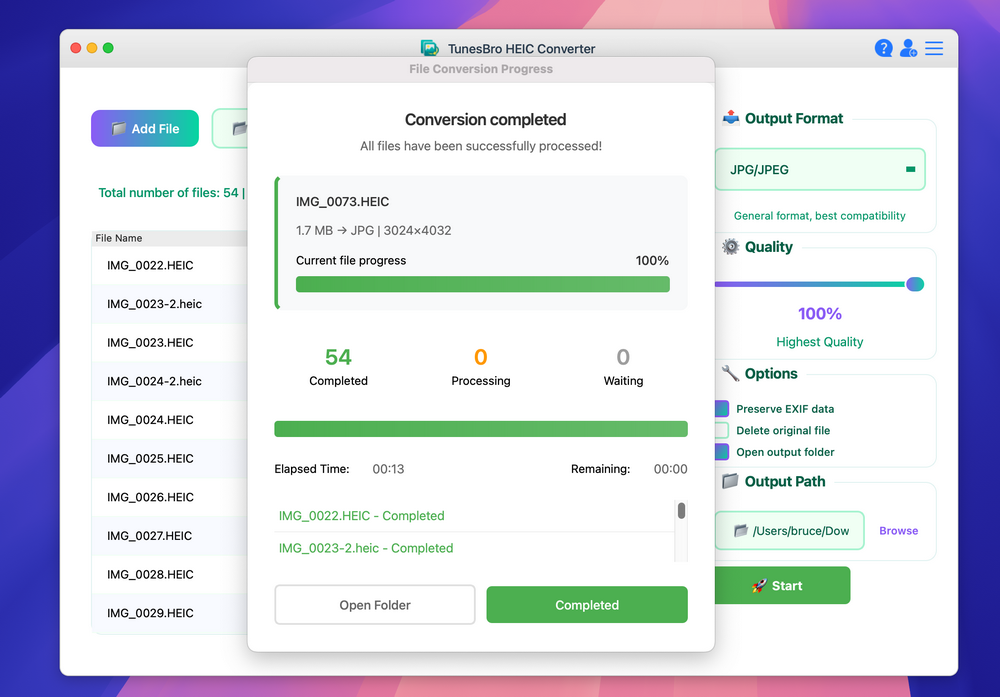
Task: Click the current file progress bar
Action: coord(483,284)
